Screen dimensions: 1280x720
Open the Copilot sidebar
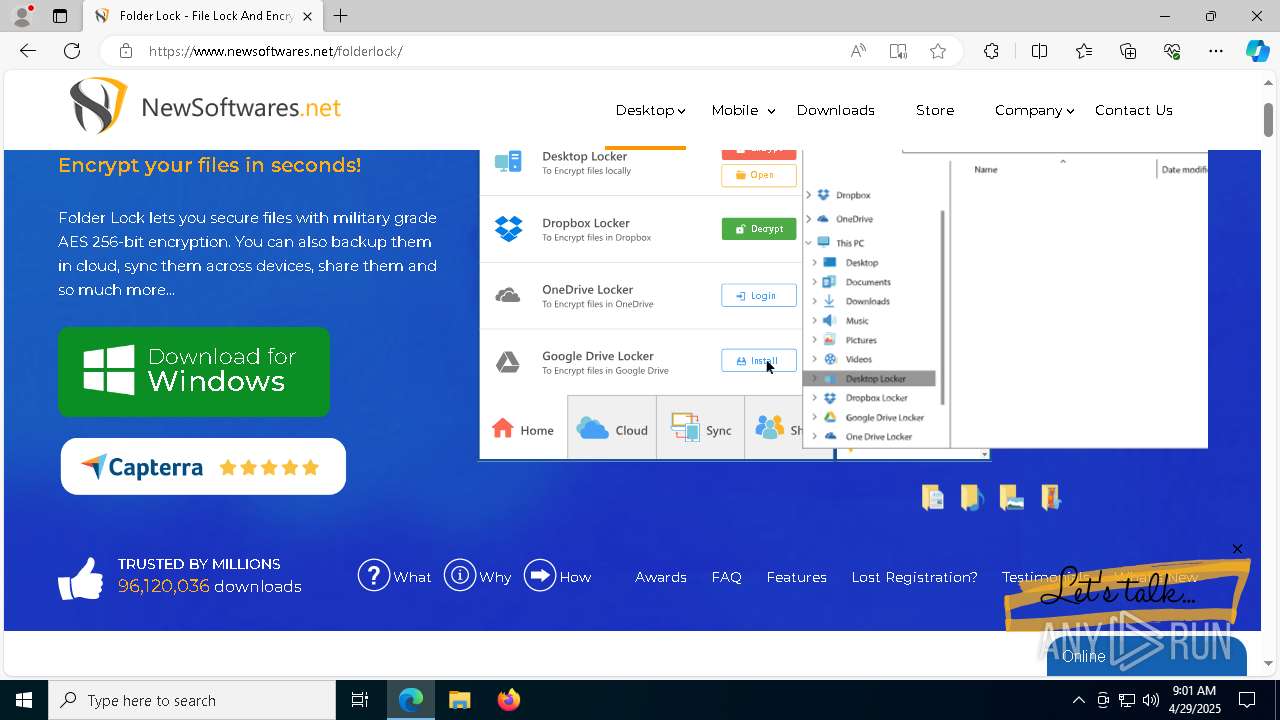tap(1257, 51)
